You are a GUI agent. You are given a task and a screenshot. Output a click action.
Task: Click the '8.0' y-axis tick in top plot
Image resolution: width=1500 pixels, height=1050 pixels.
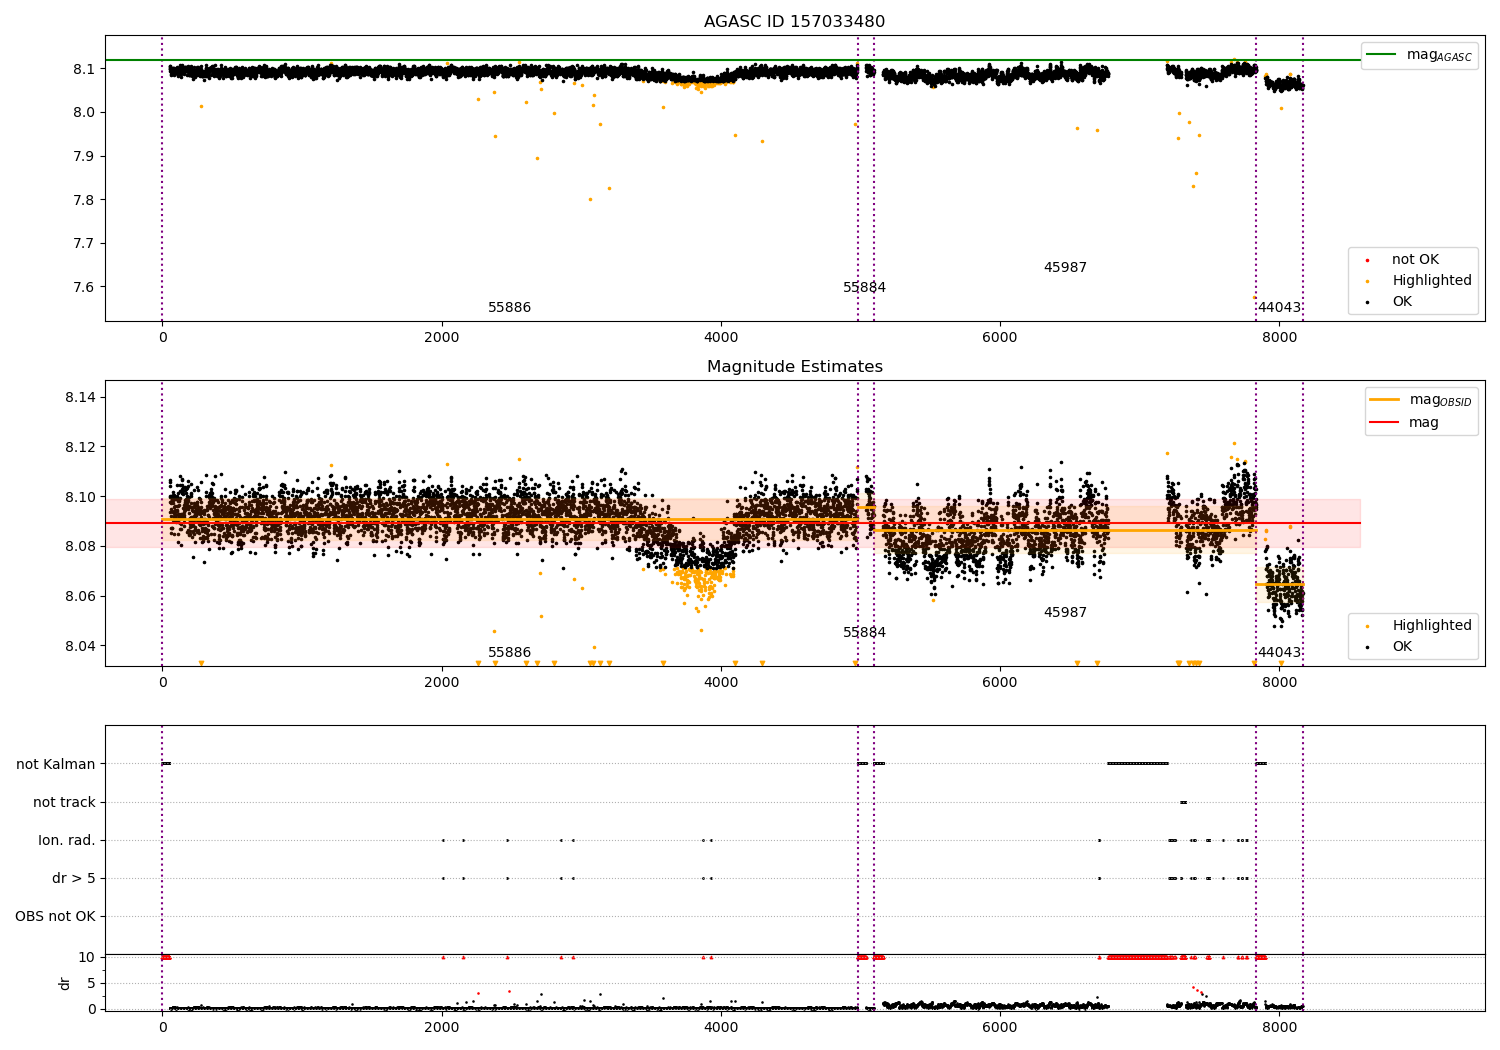(x=84, y=113)
